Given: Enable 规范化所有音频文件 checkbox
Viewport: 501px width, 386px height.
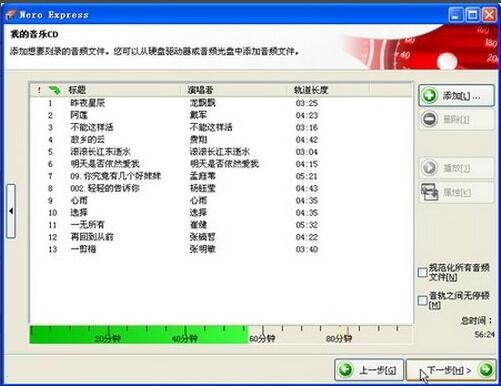Looking at the screenshot, I should pos(422,272).
